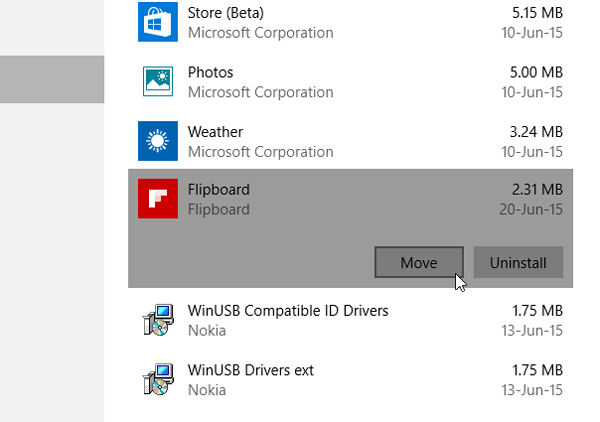Click the Nokia publisher under WinUSB Drivers ext
This screenshot has width=600, height=422.
coord(207,390)
